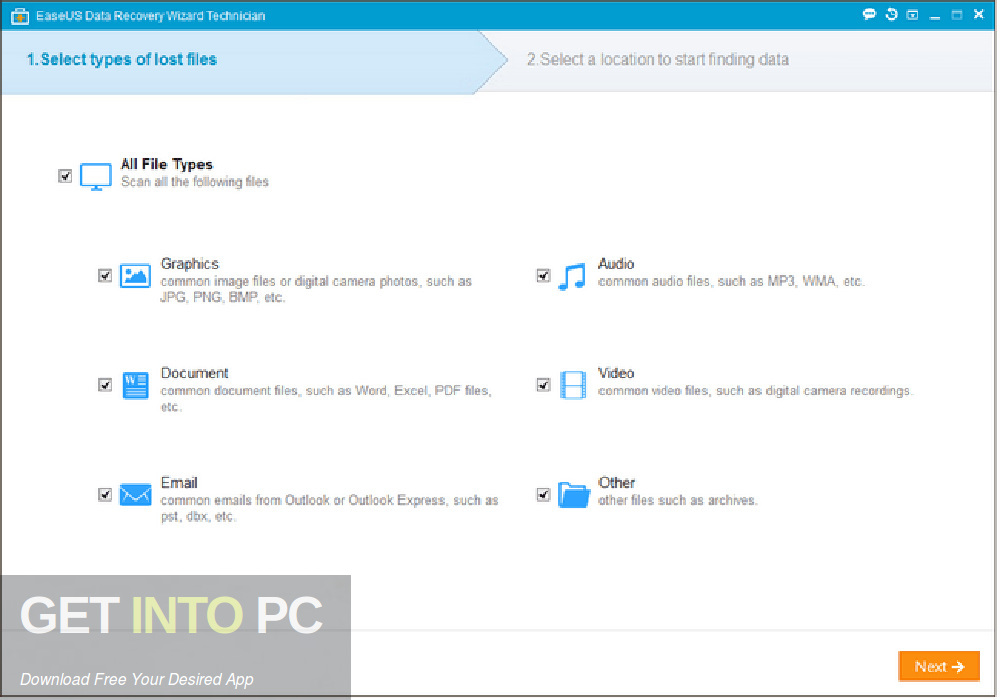Click 'Scan all the following files' text

pyautogui.click(x=195, y=182)
